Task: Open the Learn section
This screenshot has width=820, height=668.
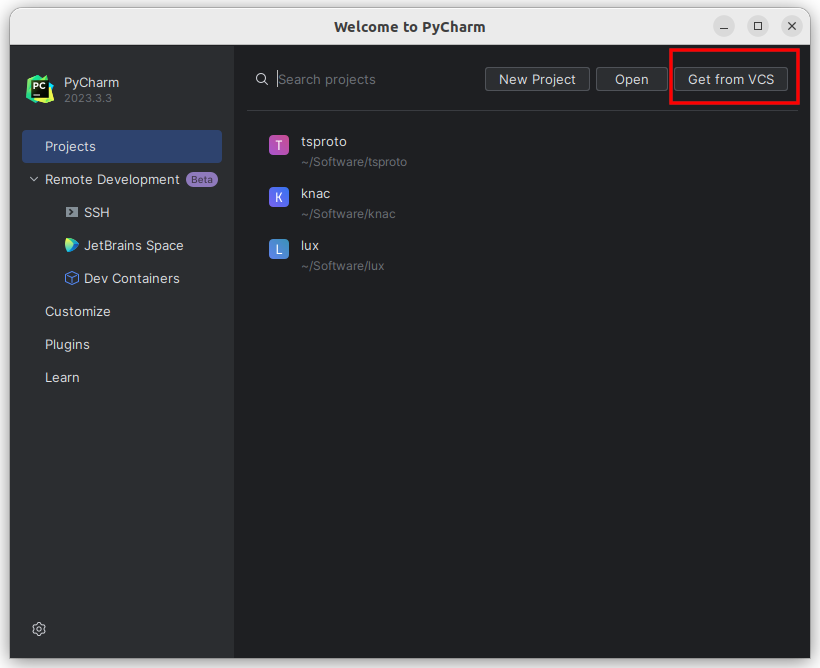Action: click(x=62, y=377)
